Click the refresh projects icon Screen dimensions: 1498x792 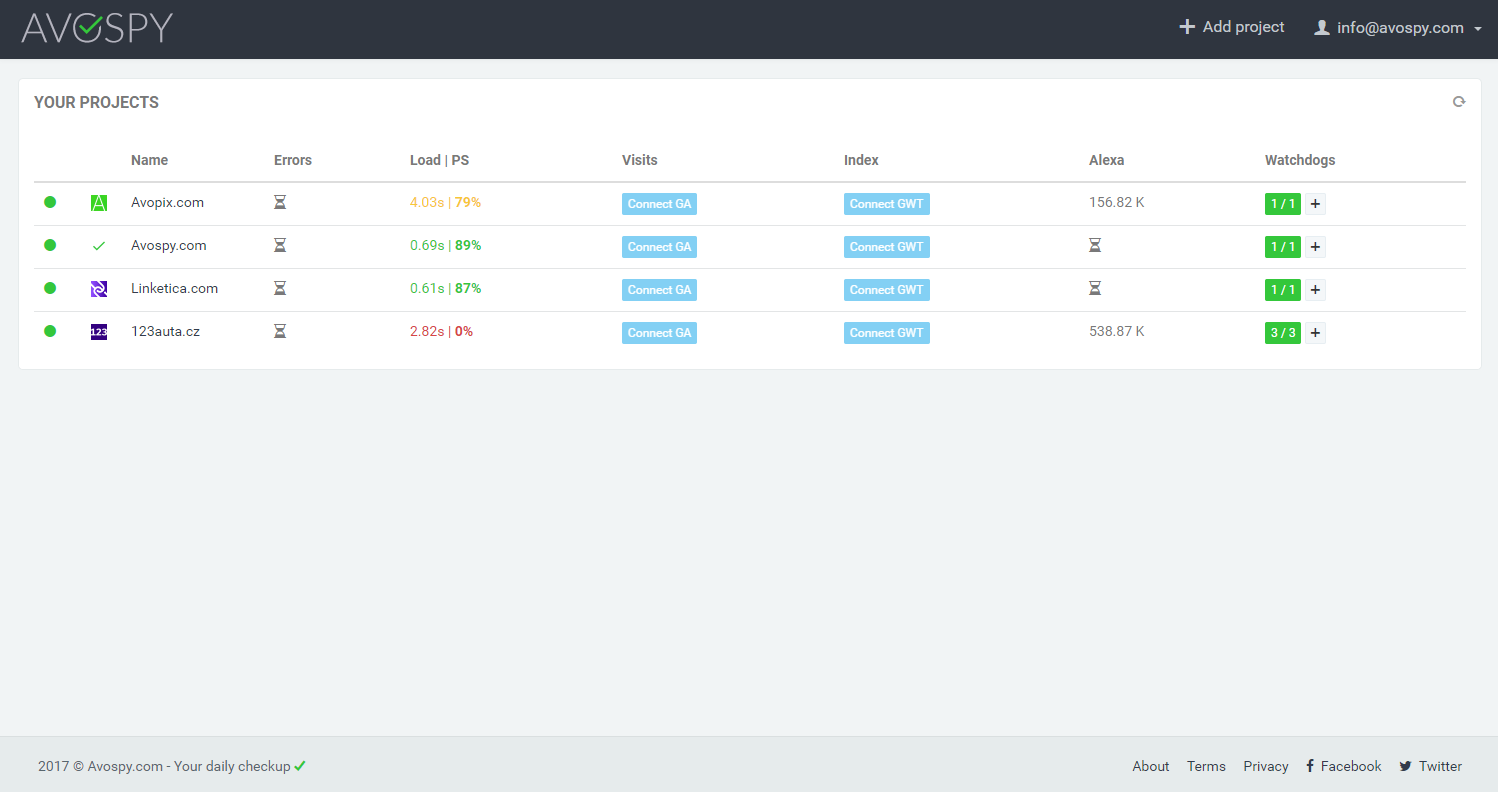(1459, 102)
